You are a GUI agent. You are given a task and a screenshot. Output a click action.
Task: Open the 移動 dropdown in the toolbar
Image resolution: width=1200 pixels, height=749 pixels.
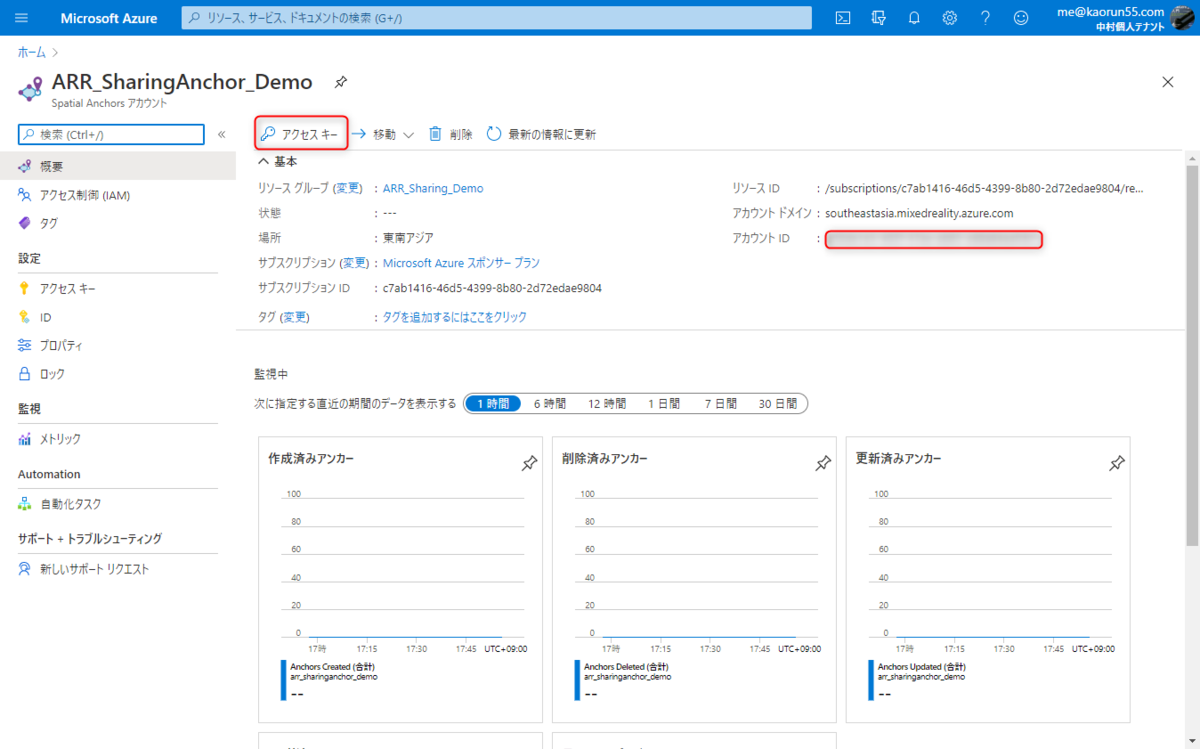(x=383, y=134)
